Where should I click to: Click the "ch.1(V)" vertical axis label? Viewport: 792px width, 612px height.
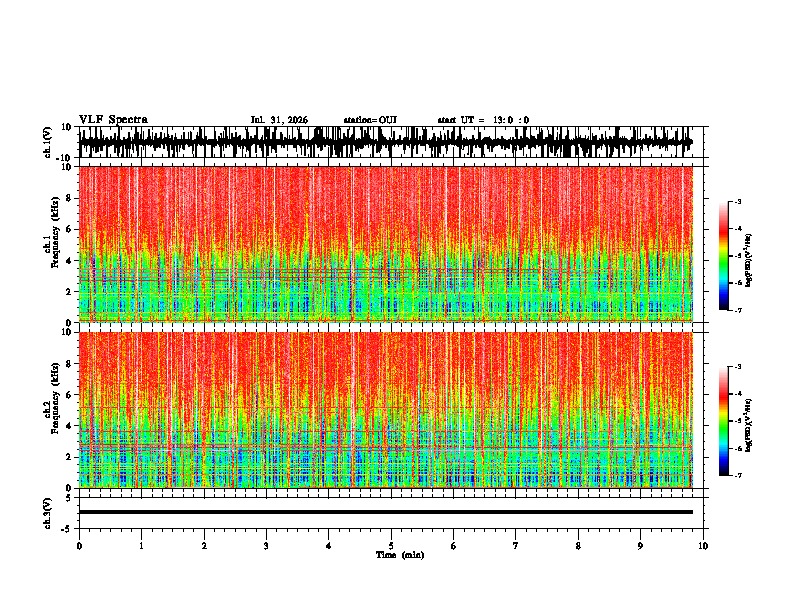coord(48,142)
